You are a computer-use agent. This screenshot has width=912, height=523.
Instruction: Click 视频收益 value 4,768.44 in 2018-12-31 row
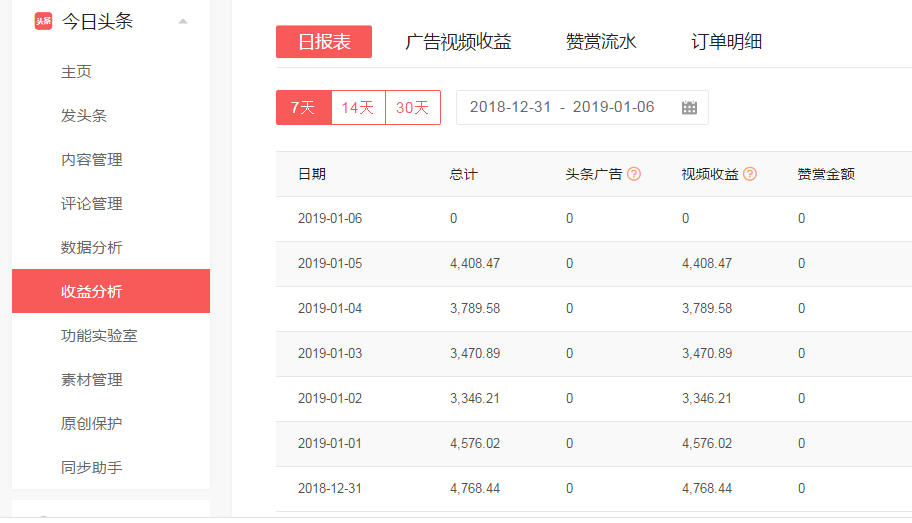[707, 488]
